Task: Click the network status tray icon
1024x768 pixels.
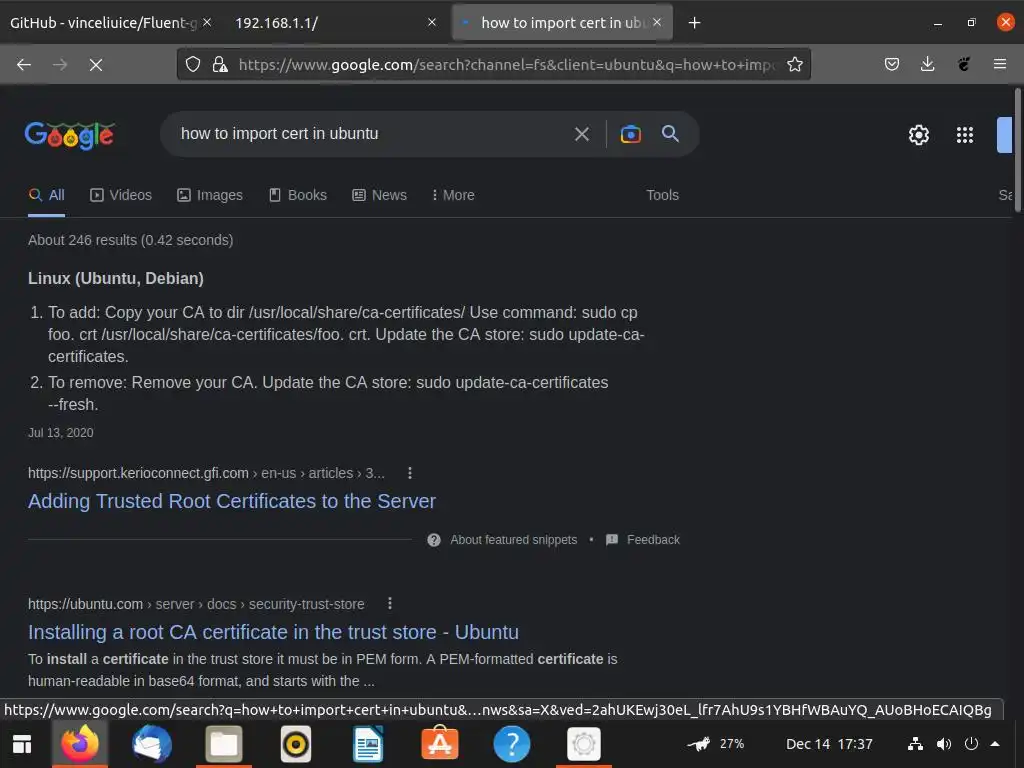Action: pos(916,744)
